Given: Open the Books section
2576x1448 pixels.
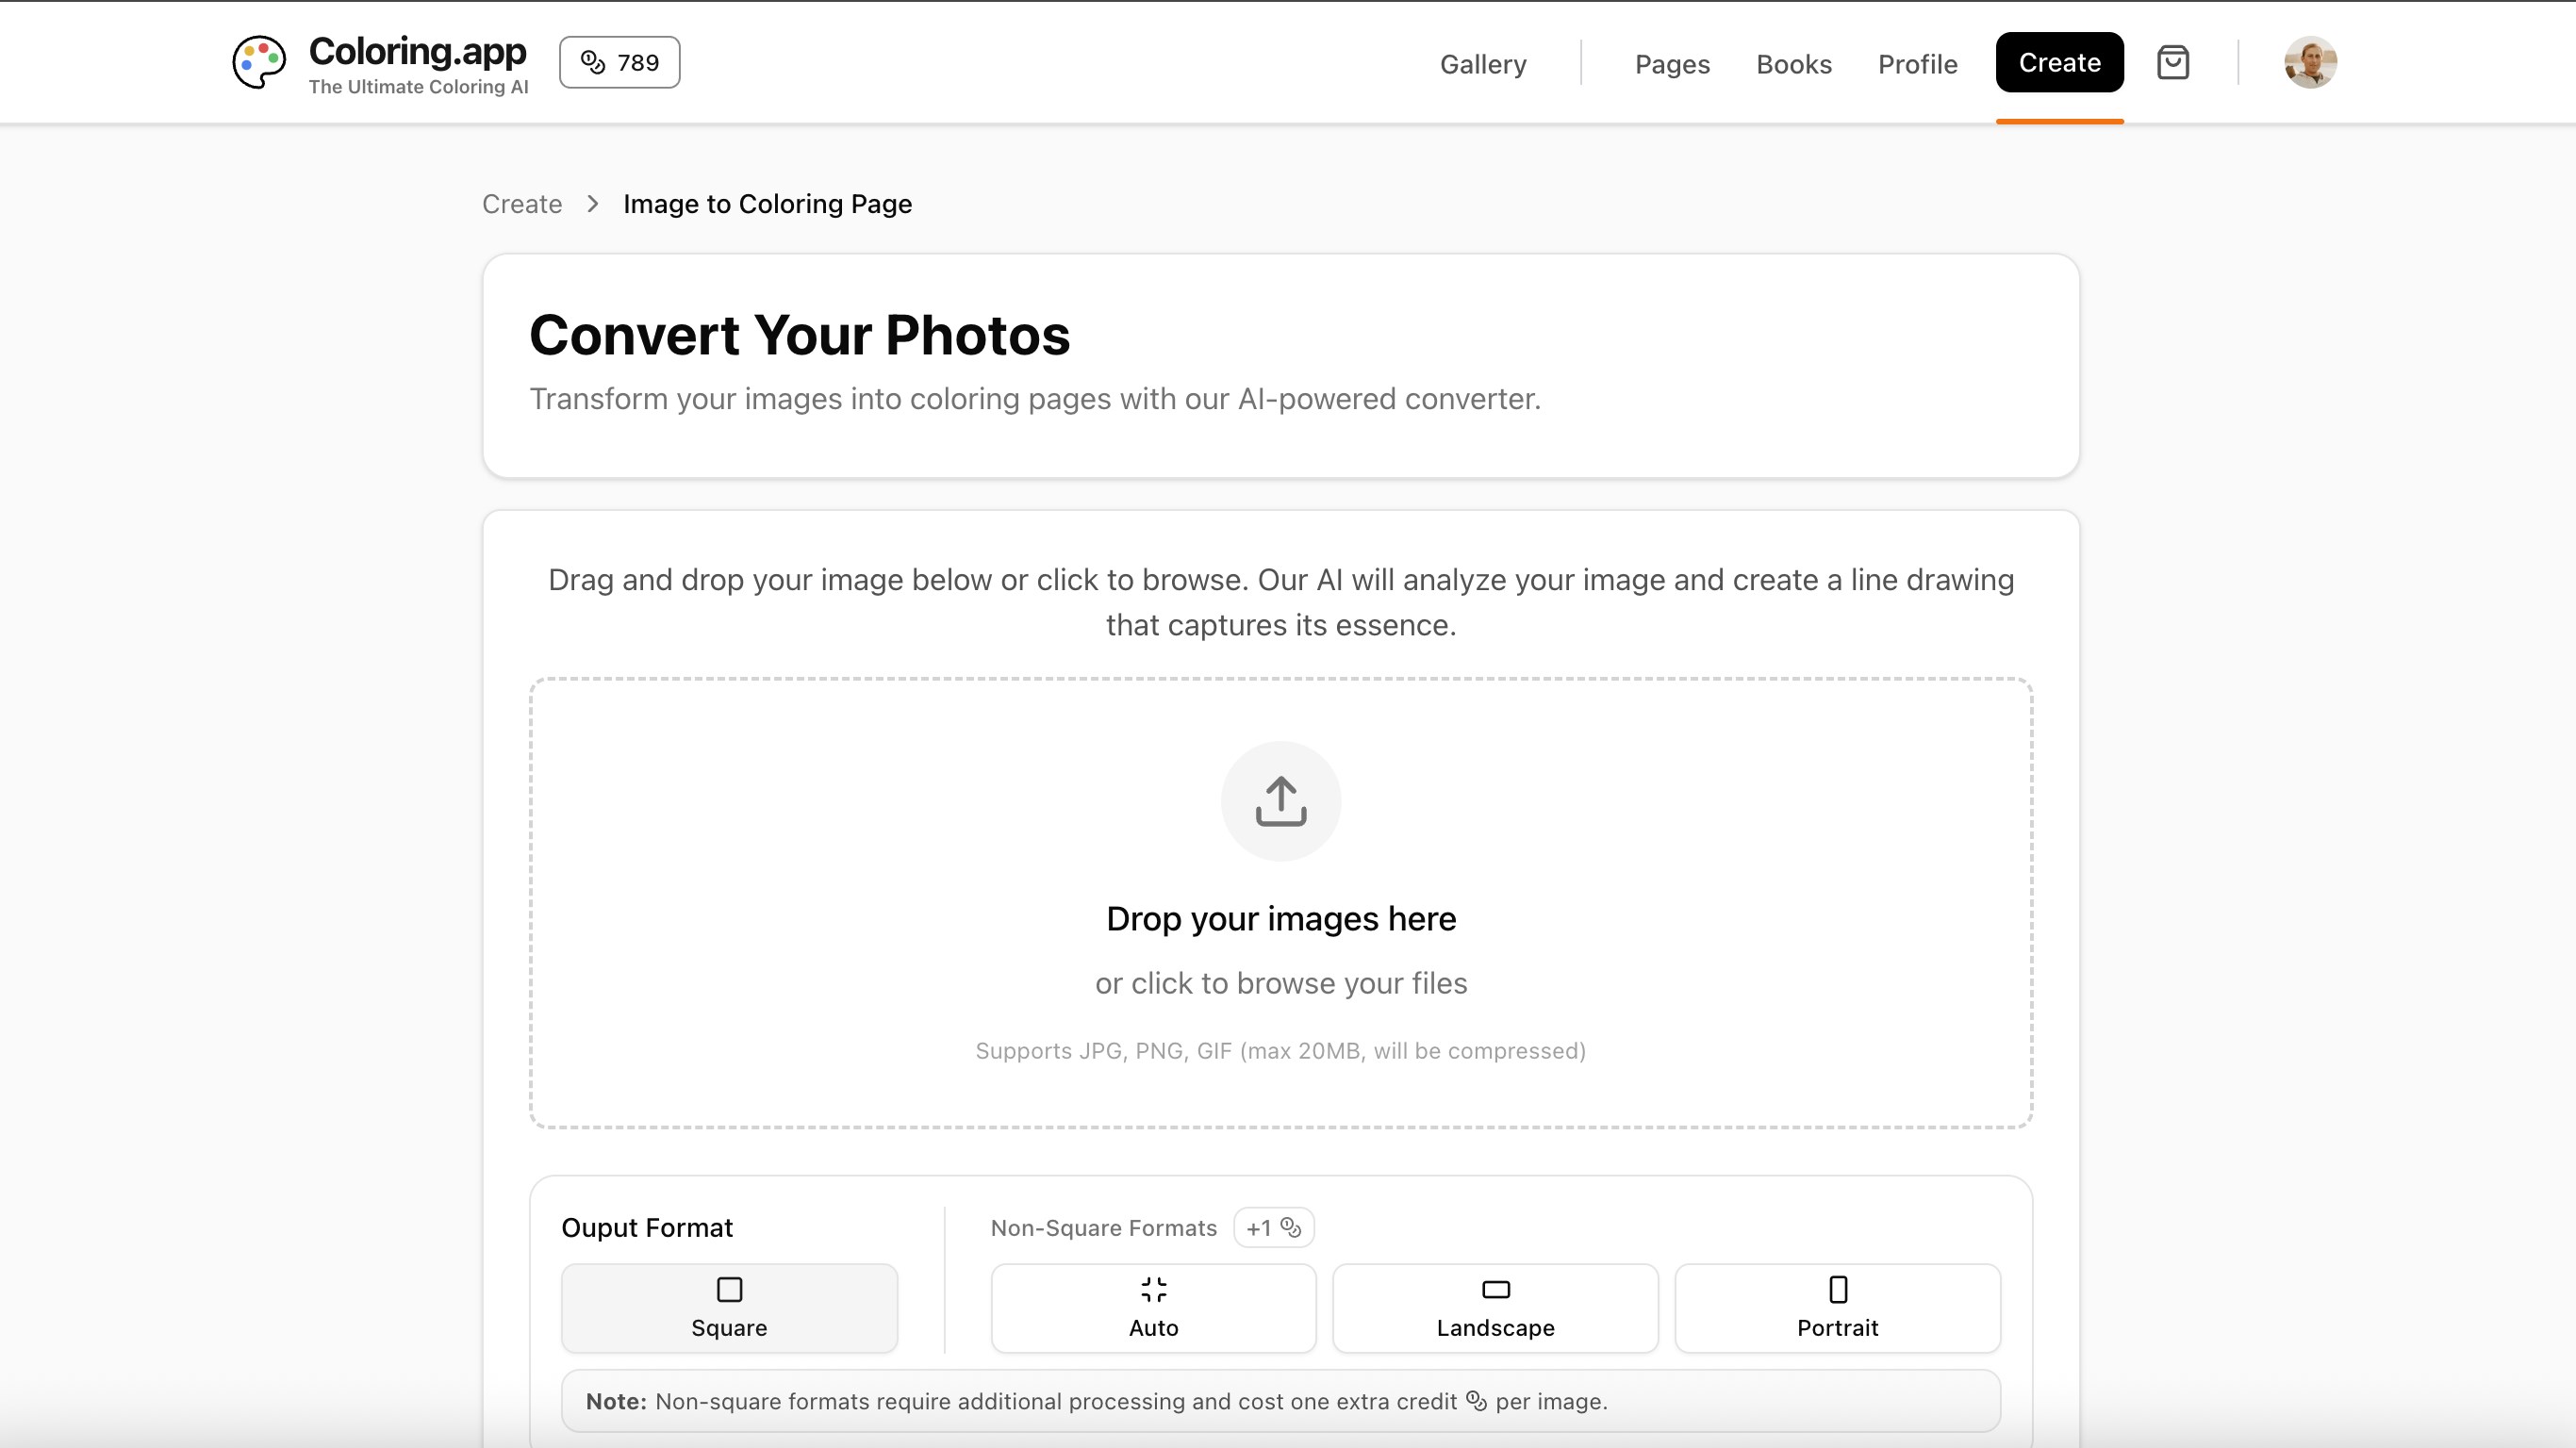Looking at the screenshot, I should pyautogui.click(x=1794, y=64).
